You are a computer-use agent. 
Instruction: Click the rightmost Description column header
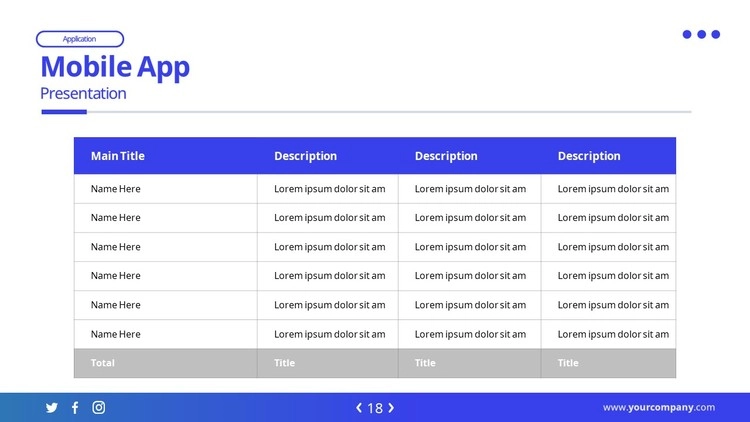(x=589, y=156)
